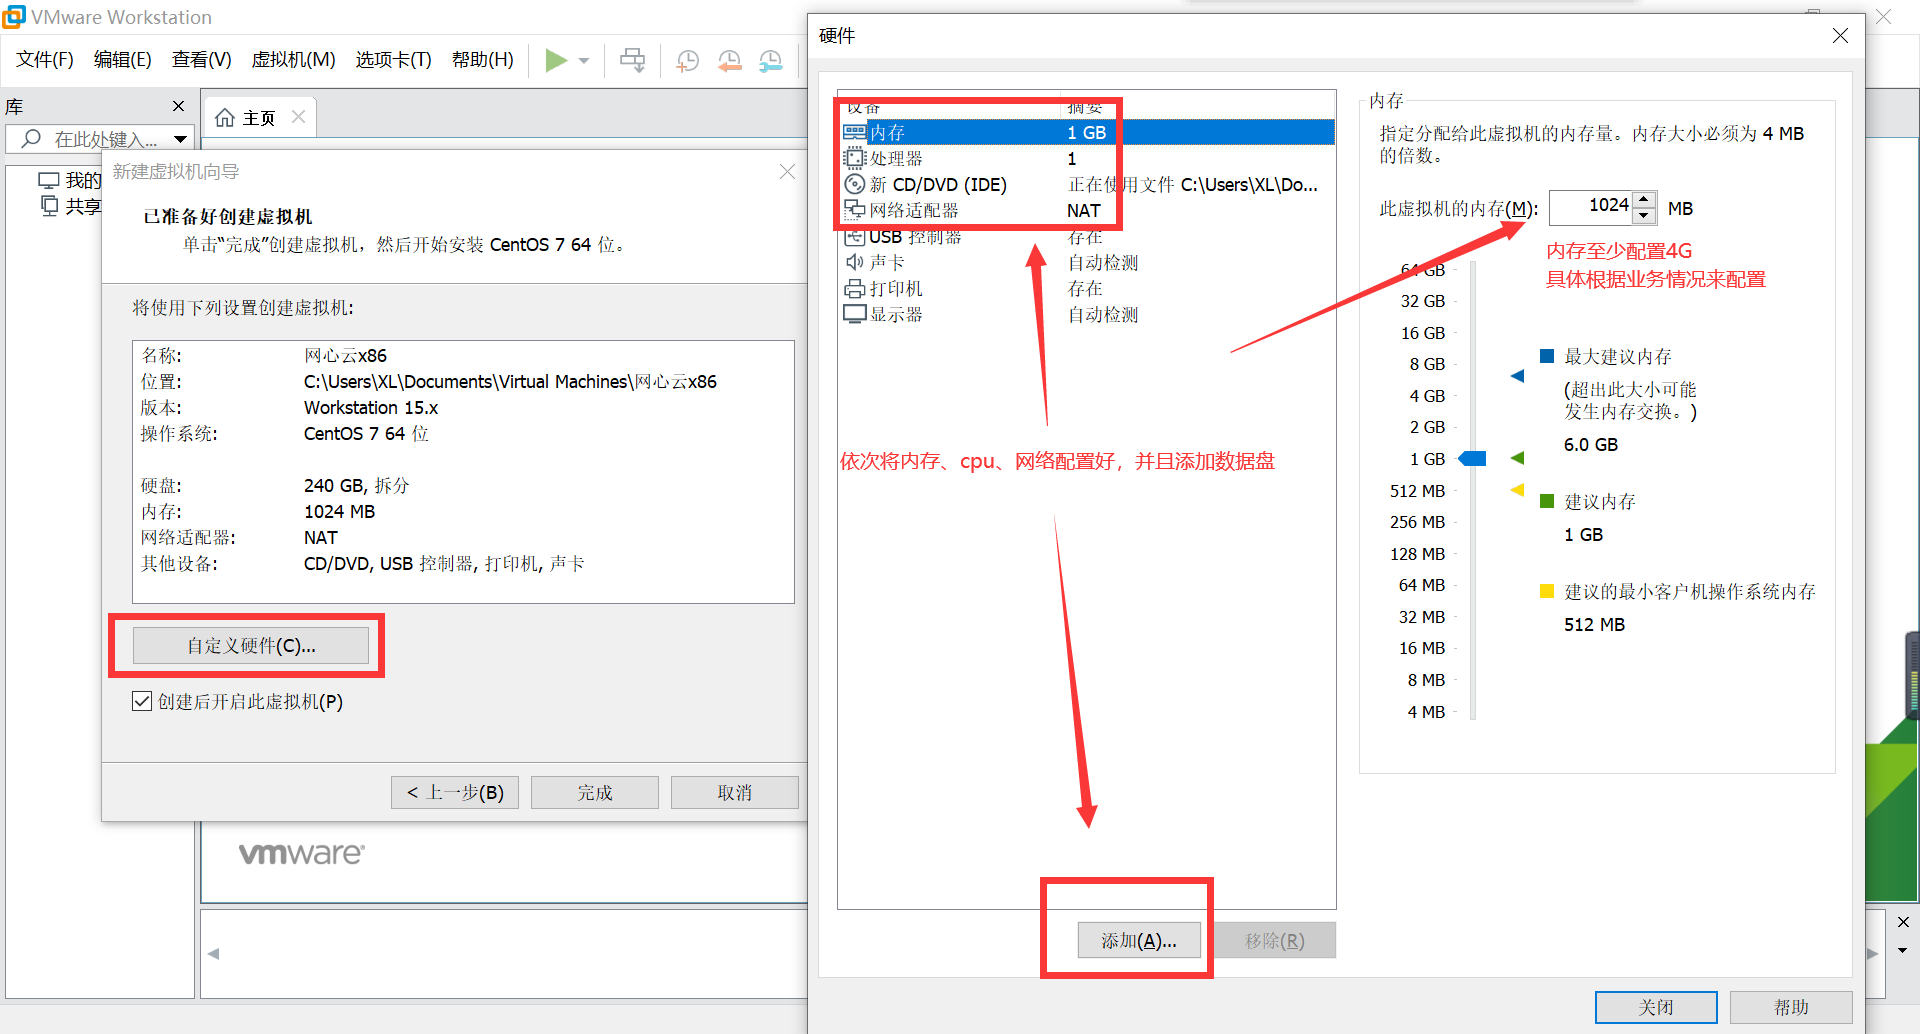Select the 显示器 display device row

pos(1088,314)
